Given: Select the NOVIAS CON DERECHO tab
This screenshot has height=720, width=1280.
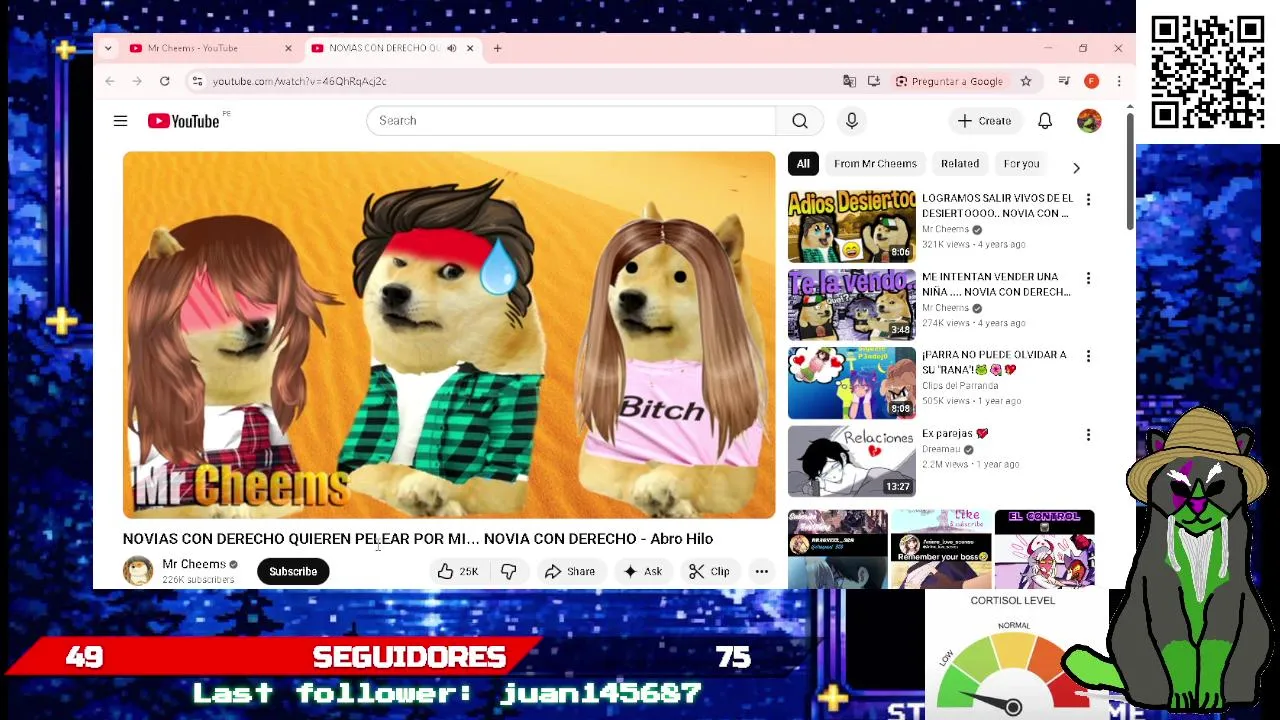Looking at the screenshot, I should coord(385,48).
